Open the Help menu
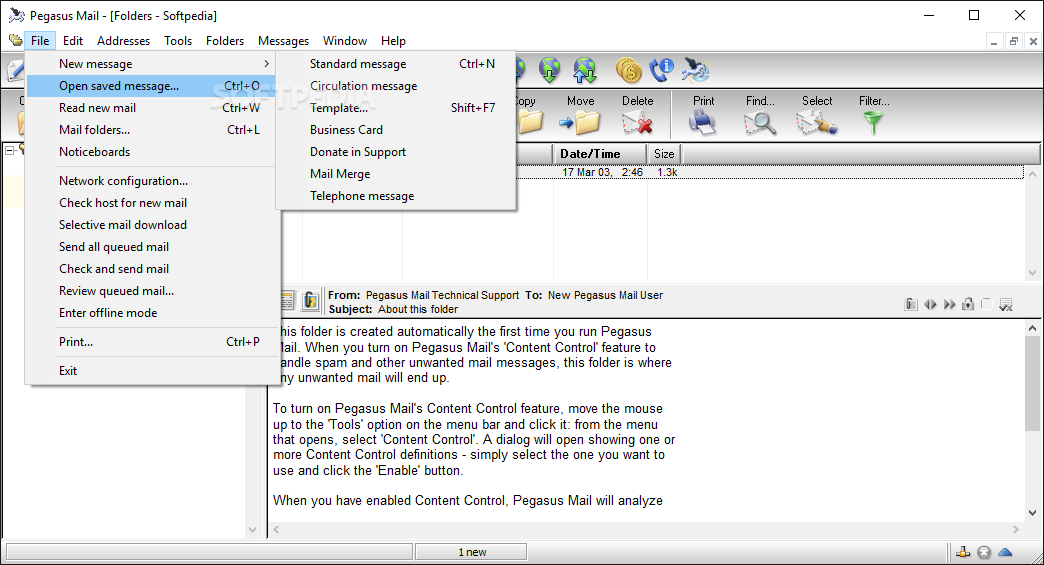1044x565 pixels. click(x=393, y=41)
